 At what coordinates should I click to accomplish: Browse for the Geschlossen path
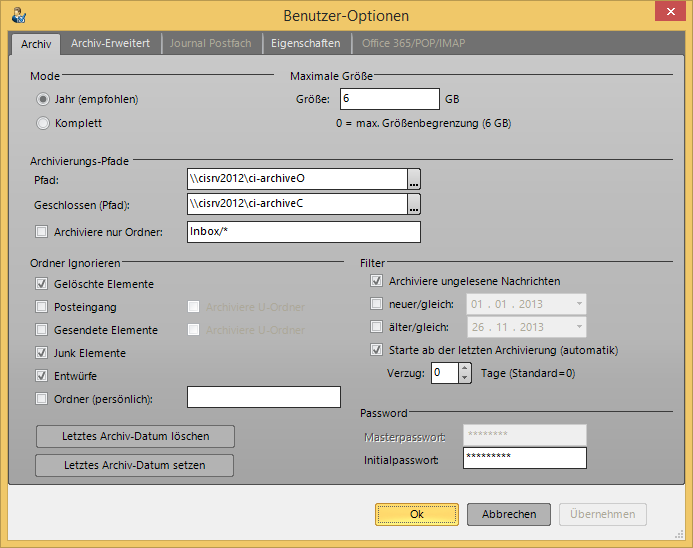point(414,205)
